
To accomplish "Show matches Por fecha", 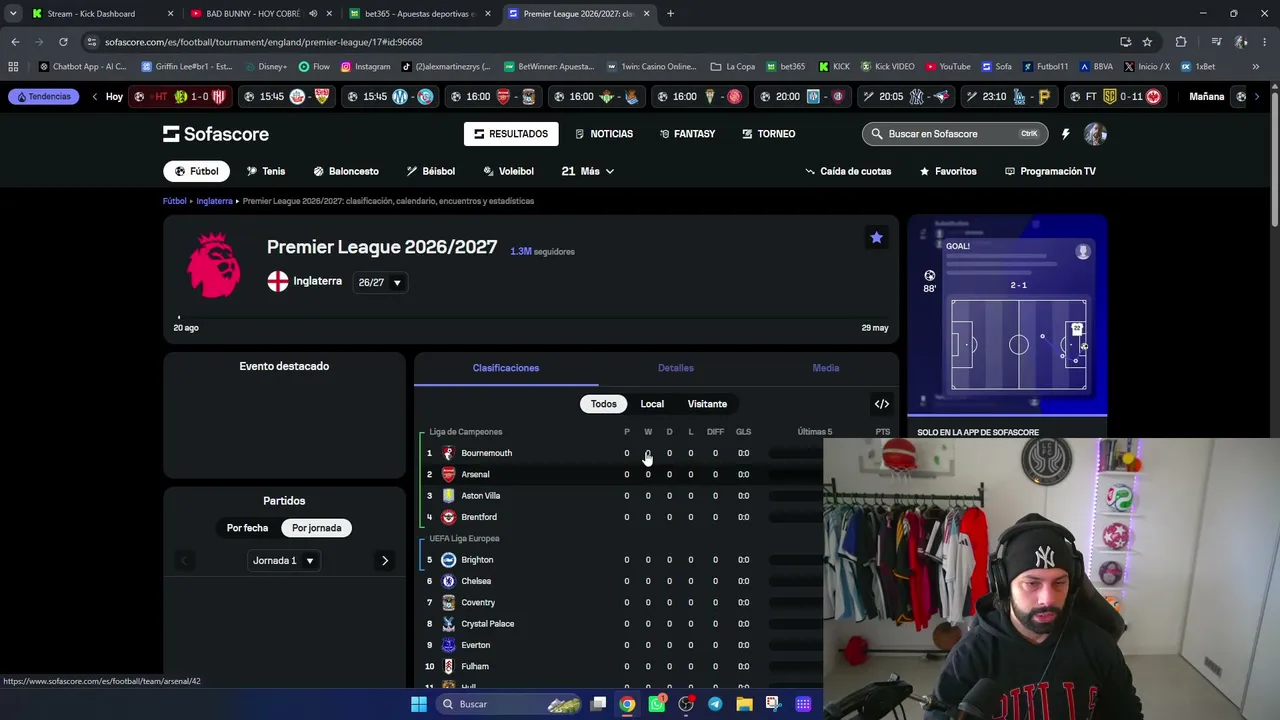I will 247,528.
